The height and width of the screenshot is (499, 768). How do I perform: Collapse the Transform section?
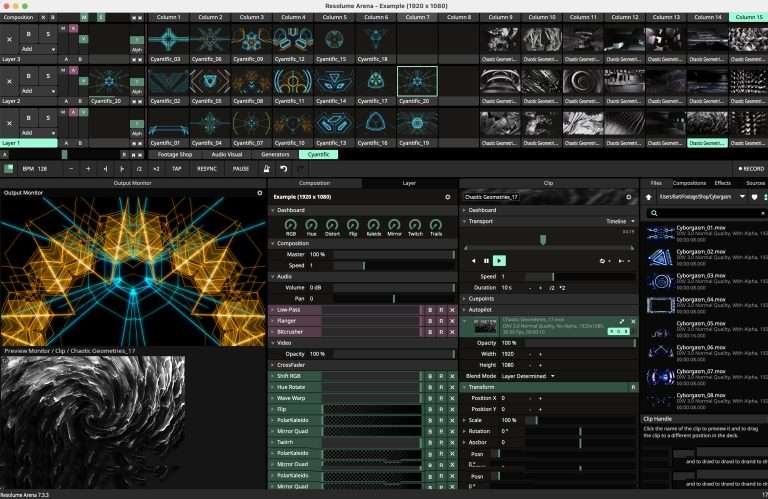point(464,387)
